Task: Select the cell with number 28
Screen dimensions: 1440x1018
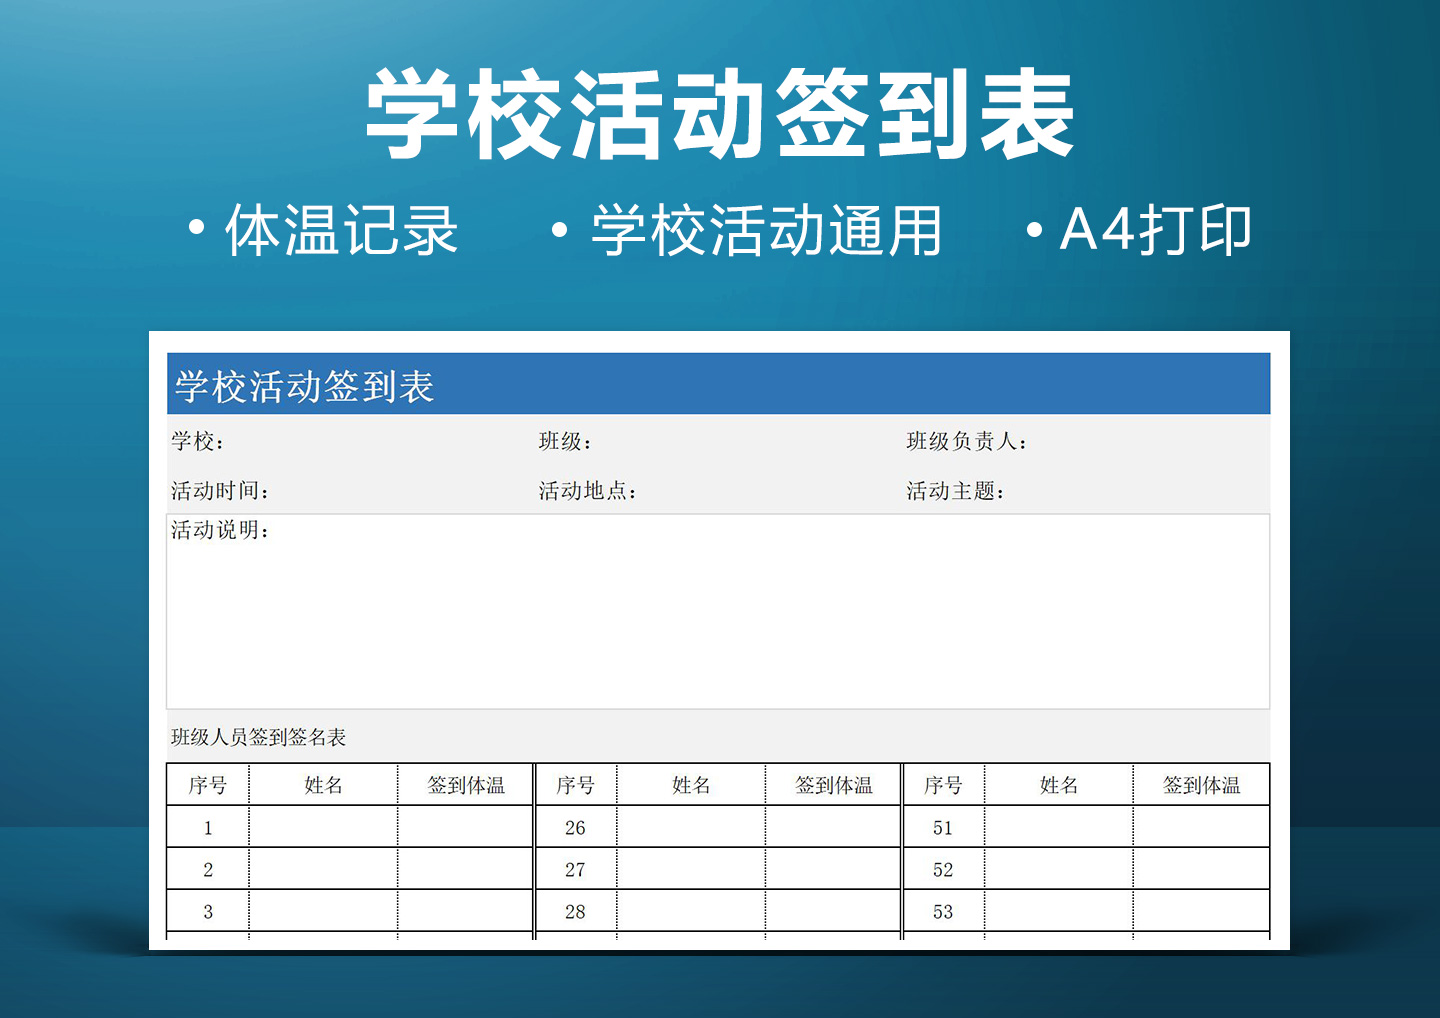Action: (x=576, y=911)
